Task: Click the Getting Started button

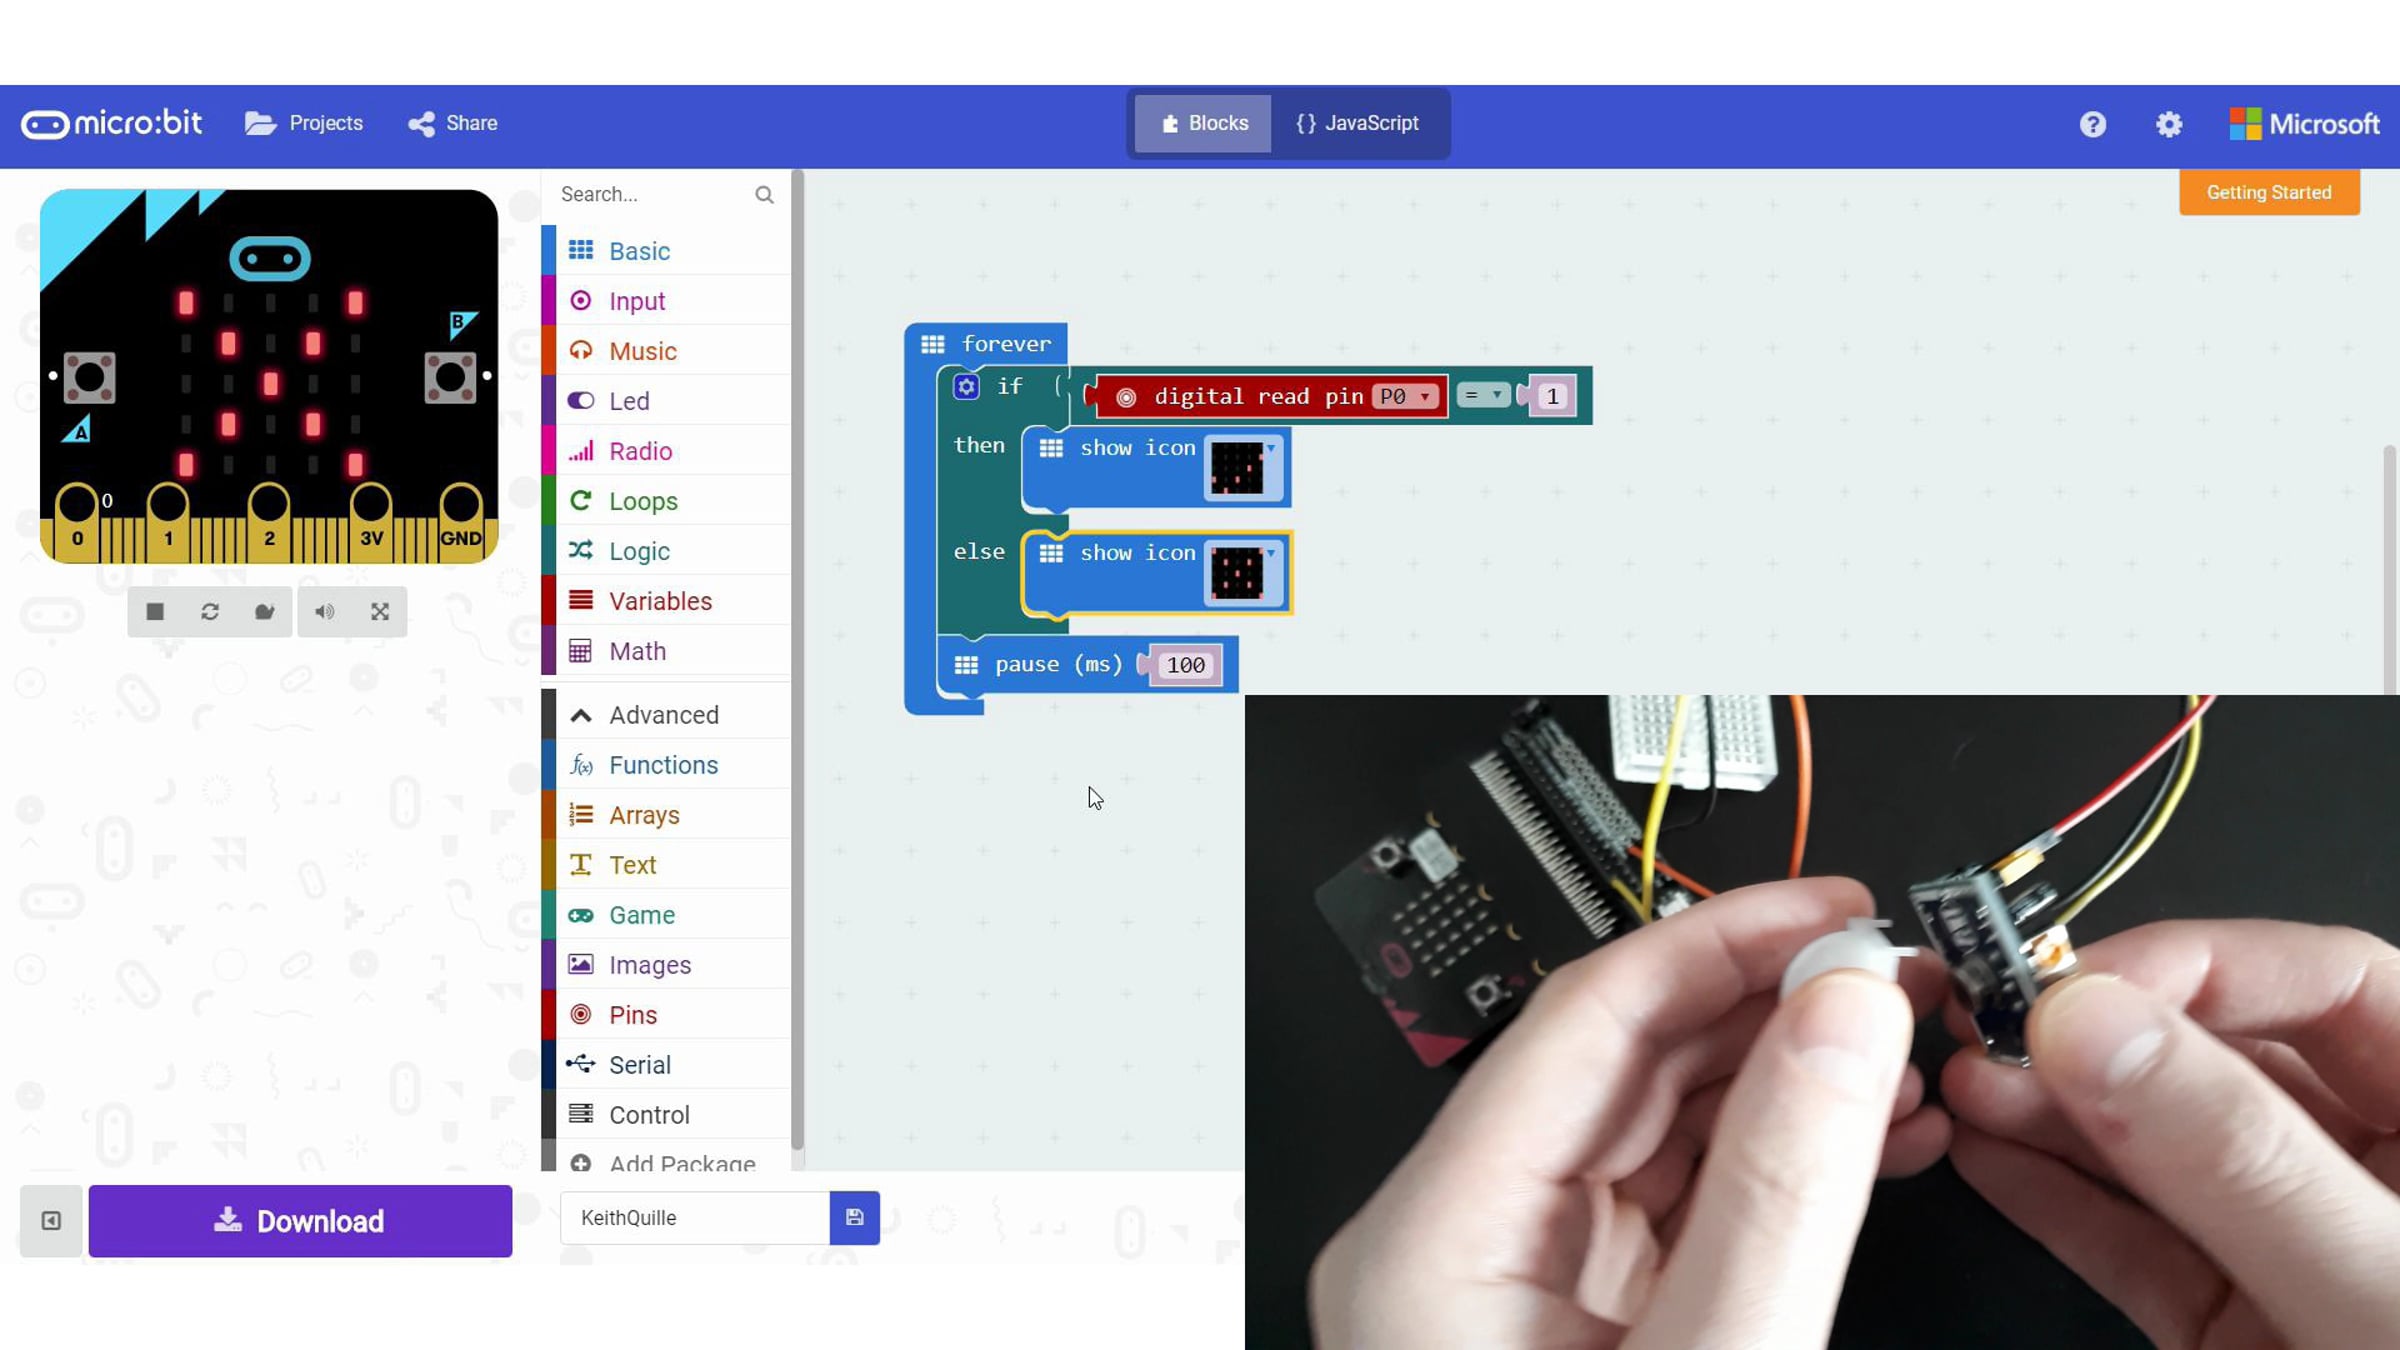Action: click(x=2269, y=192)
